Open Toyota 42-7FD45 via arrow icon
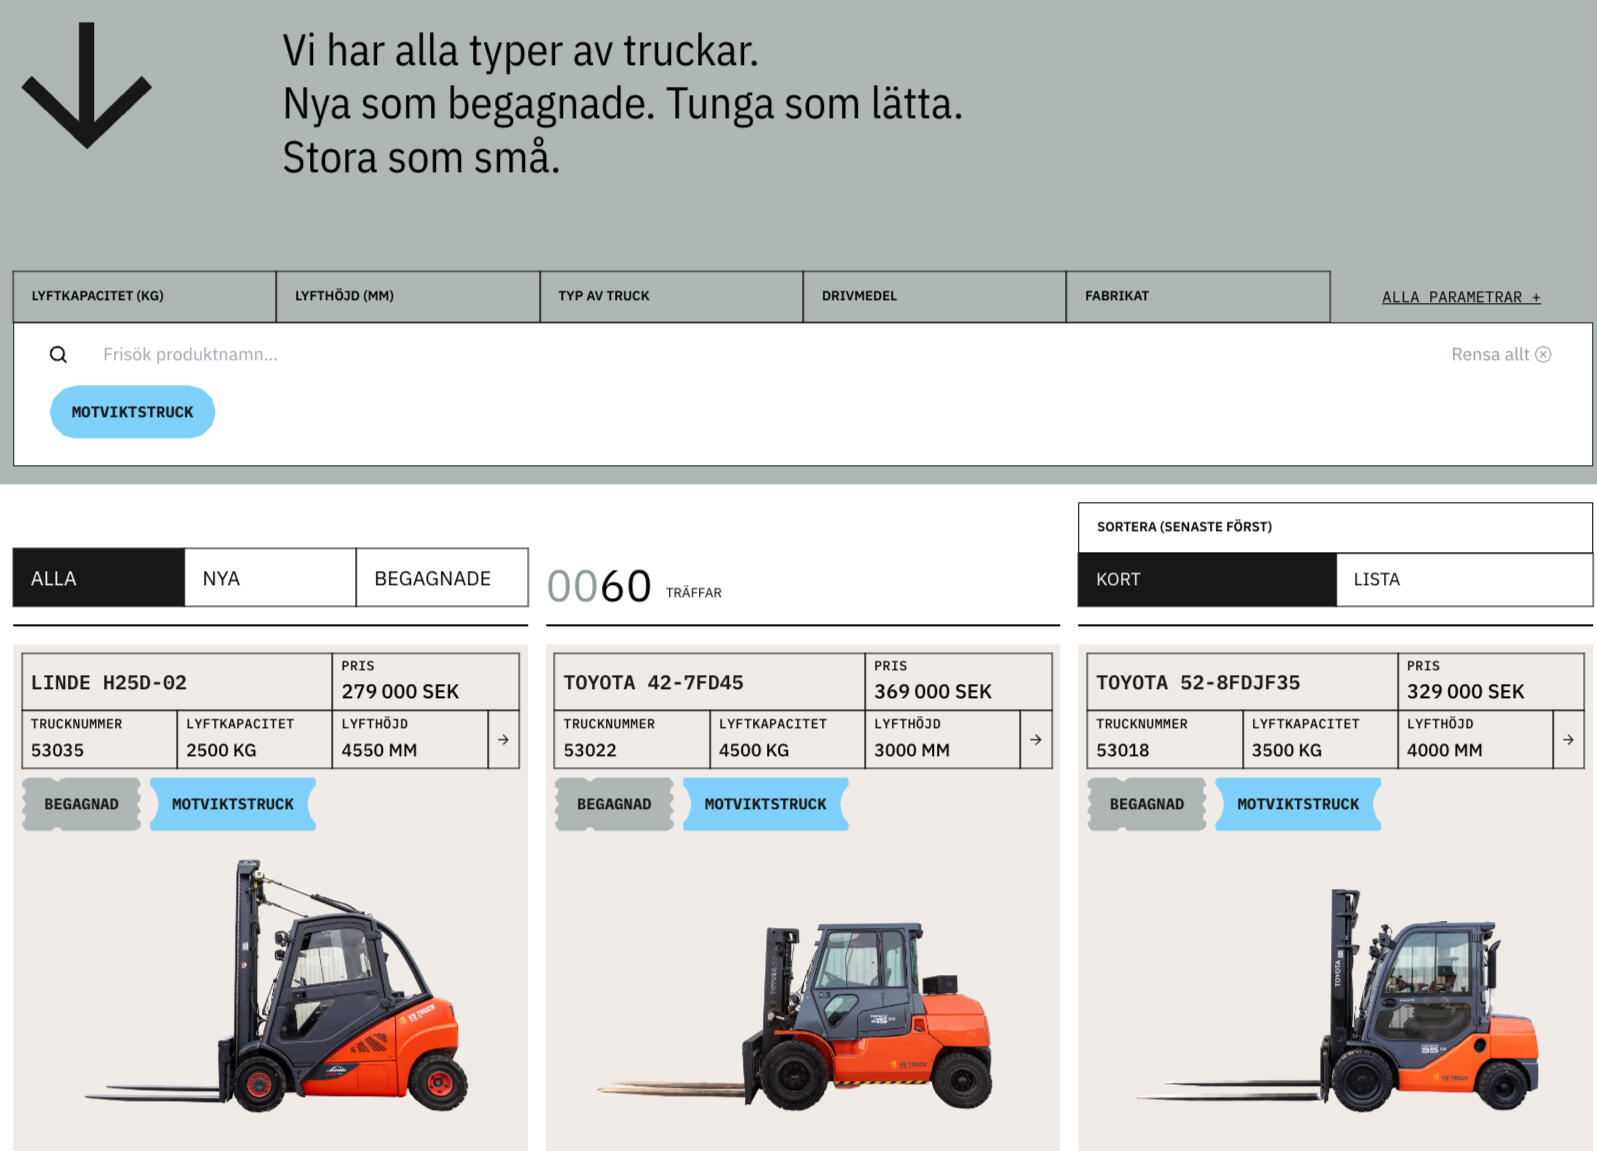This screenshot has height=1151, width=1597. 1036,740
